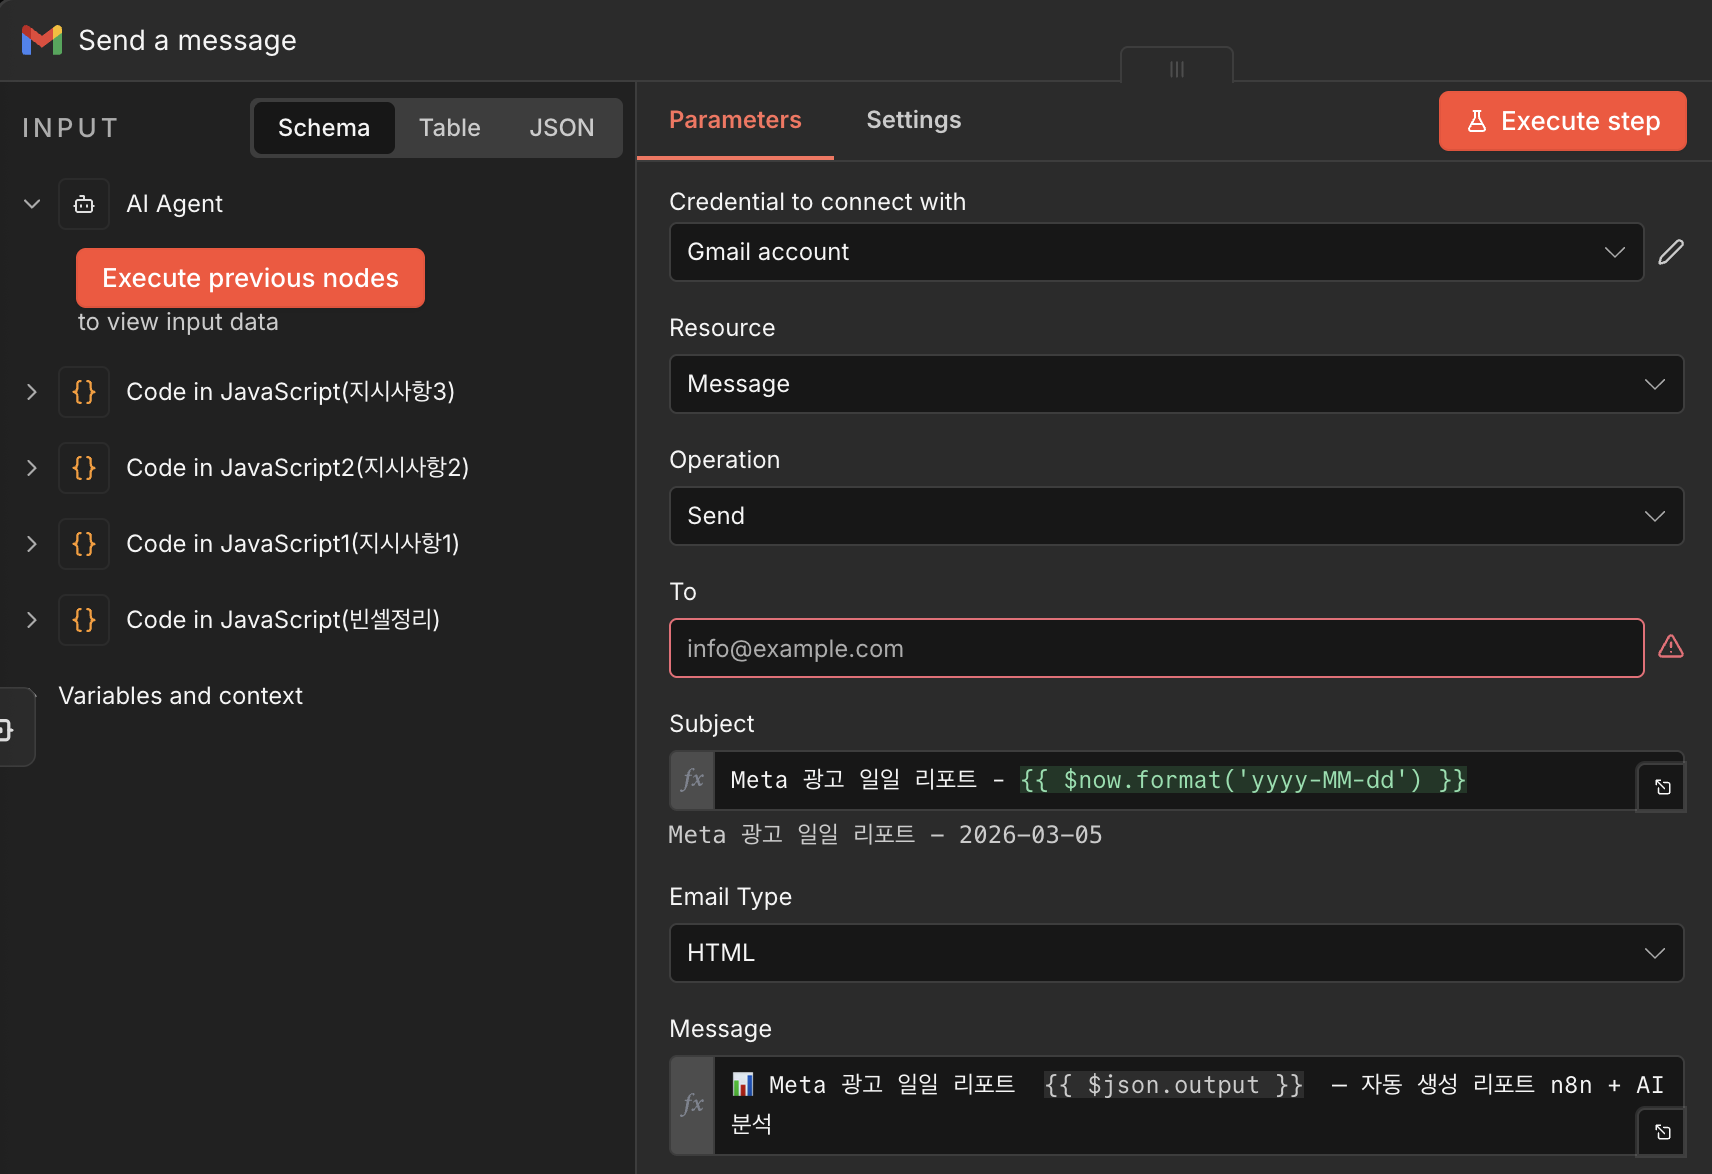The image size is (1712, 1174).
Task: Switch input view to Schema
Action: [x=324, y=128]
